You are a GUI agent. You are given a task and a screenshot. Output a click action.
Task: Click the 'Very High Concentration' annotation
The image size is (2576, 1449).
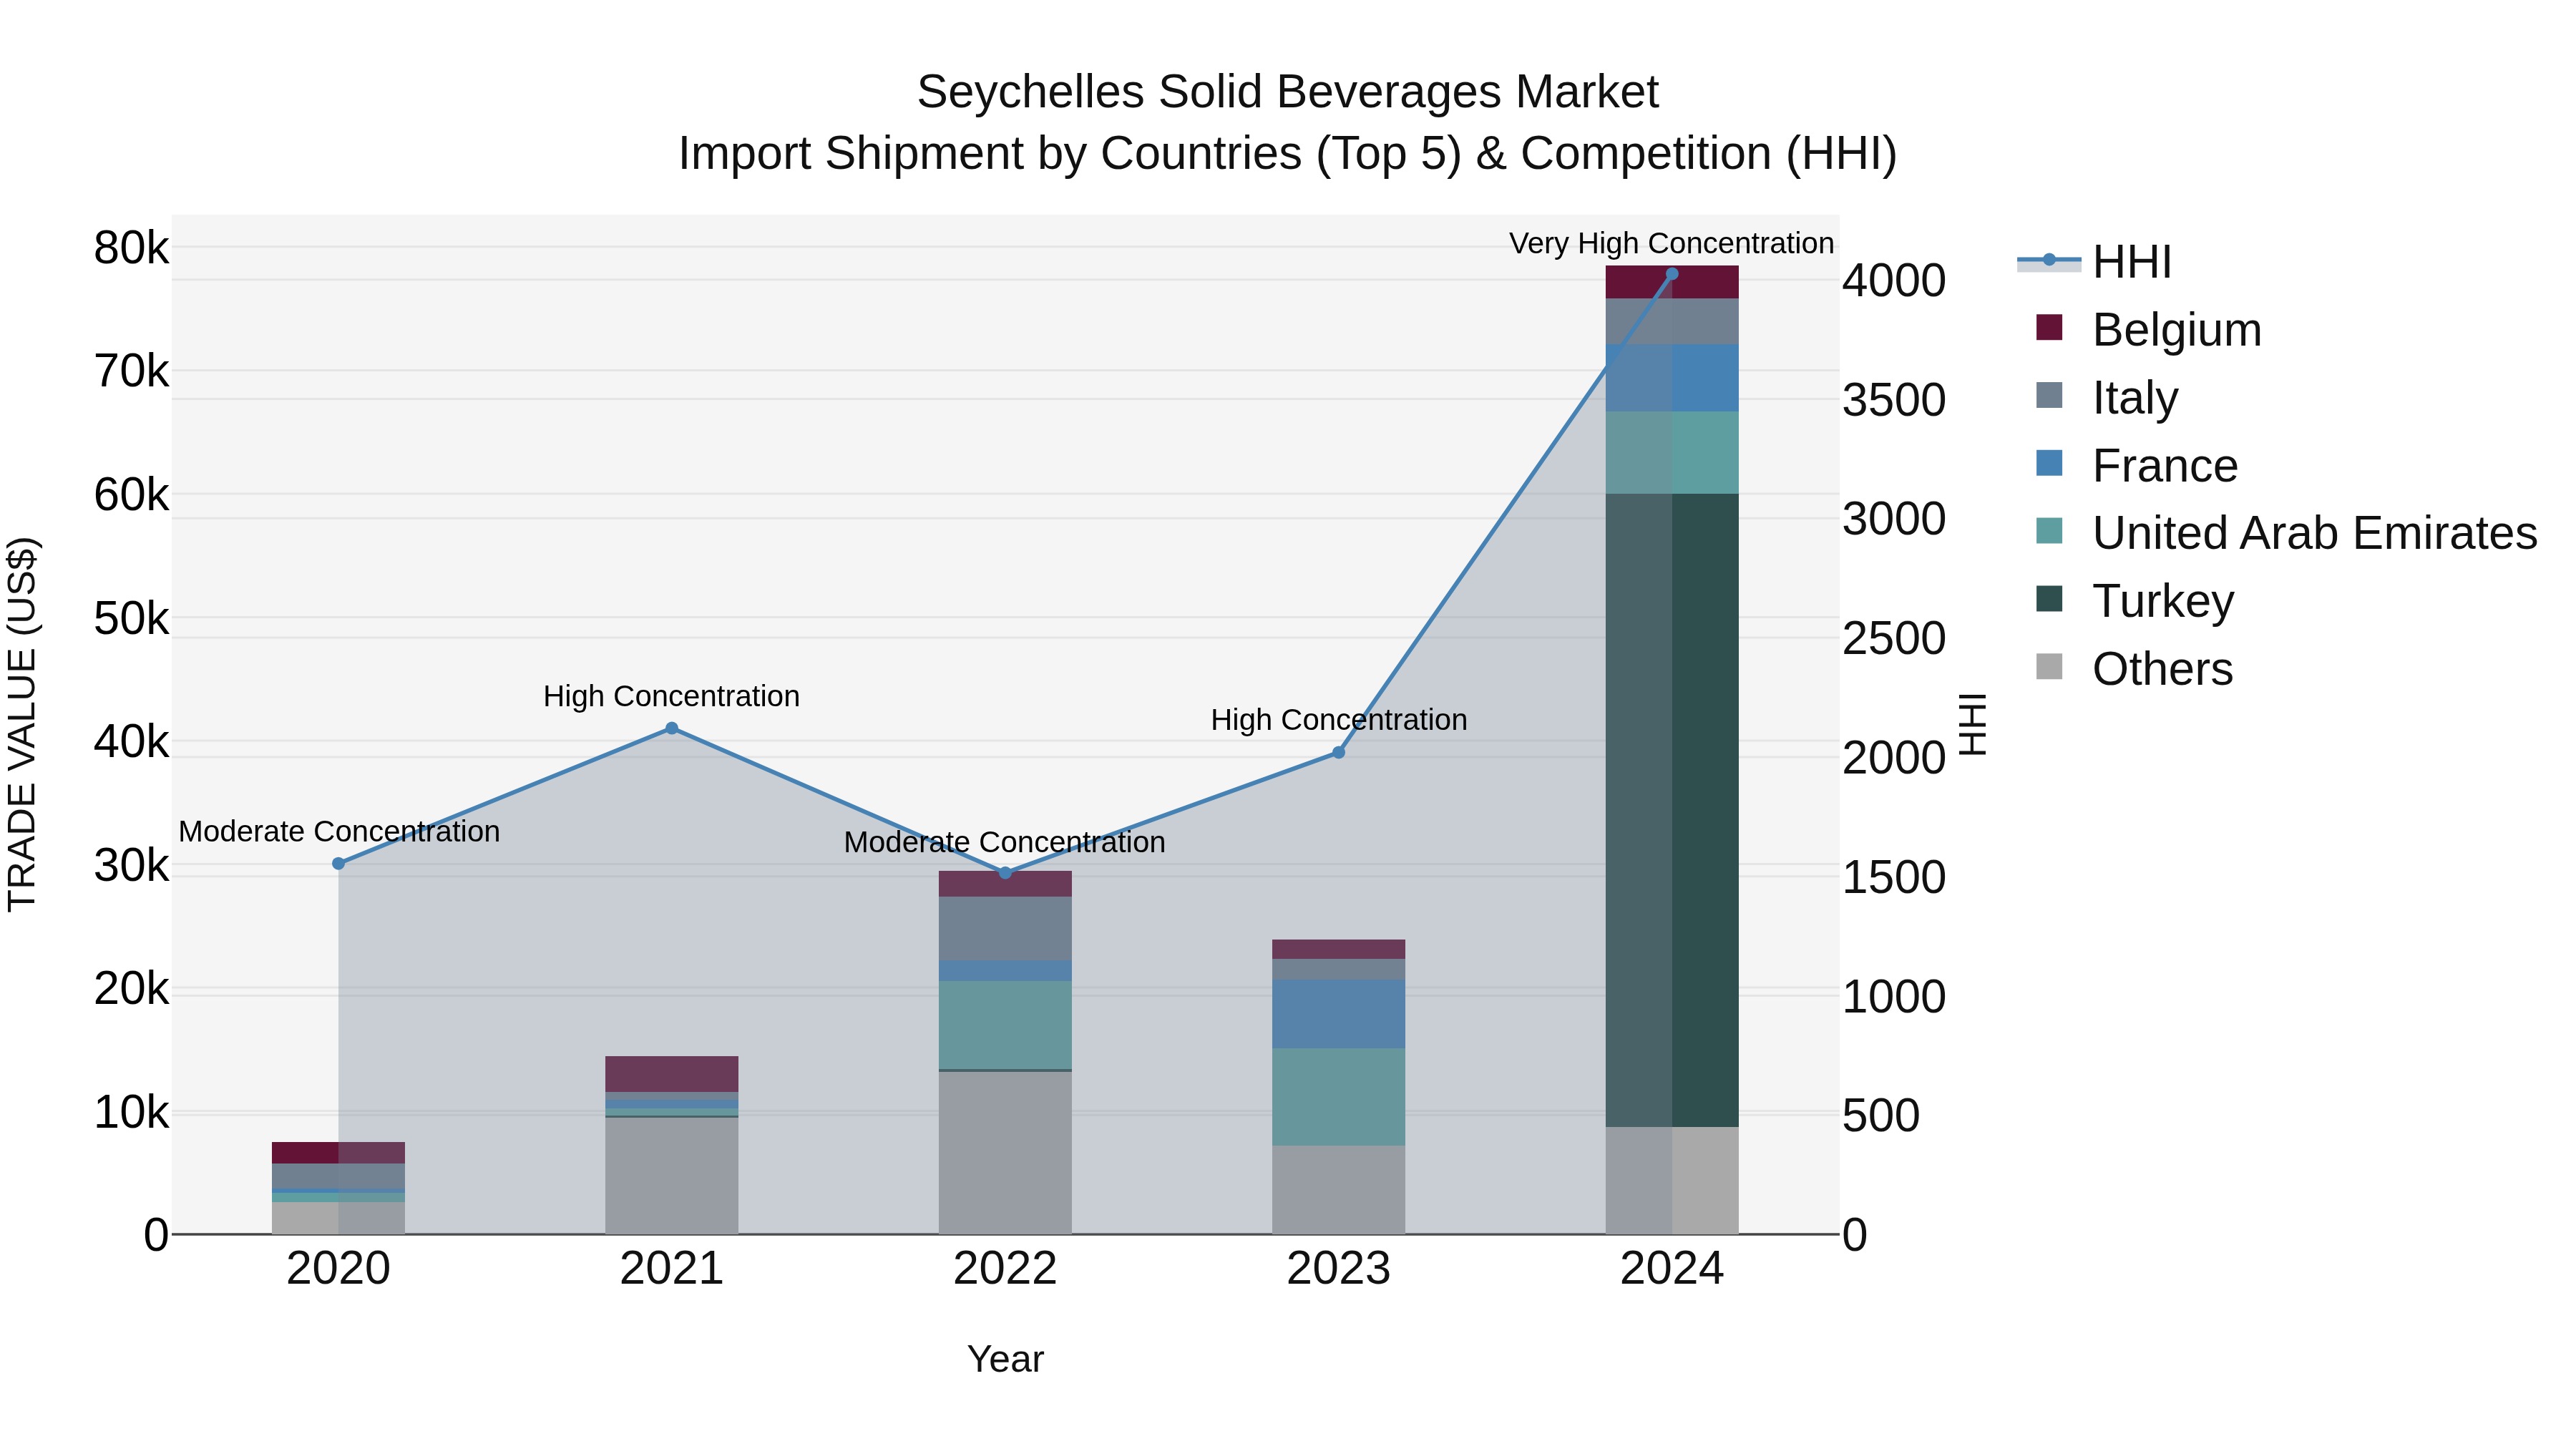point(1671,243)
